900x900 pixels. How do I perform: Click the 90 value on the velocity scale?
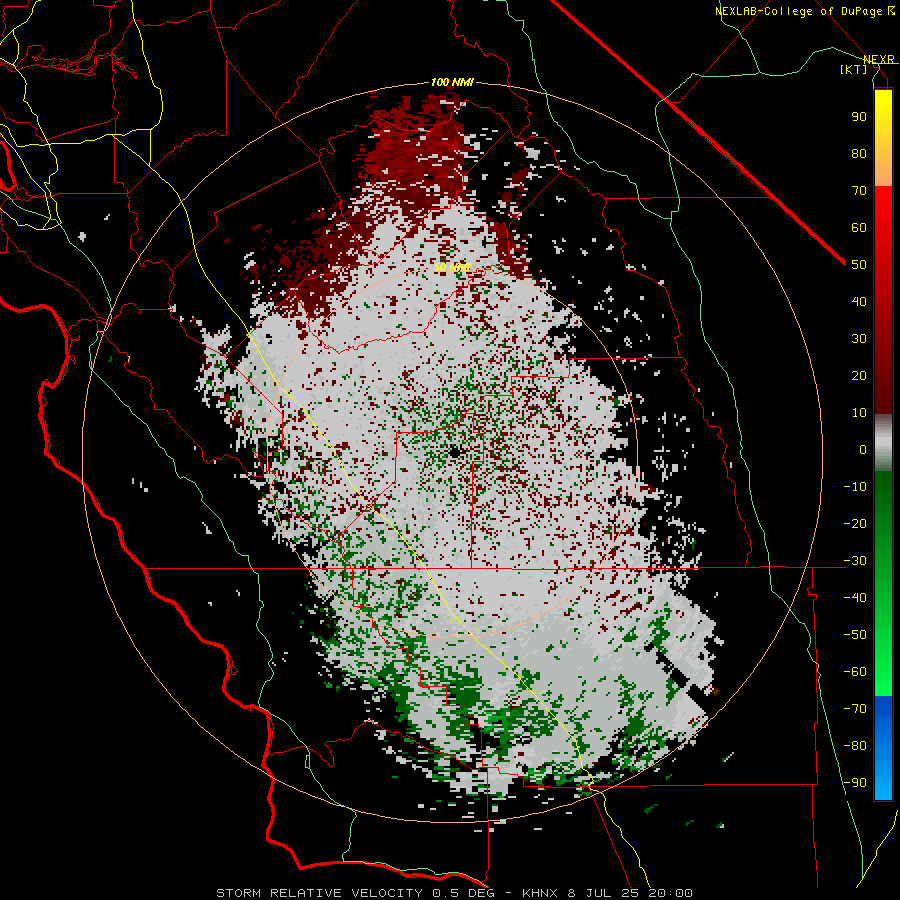[859, 117]
